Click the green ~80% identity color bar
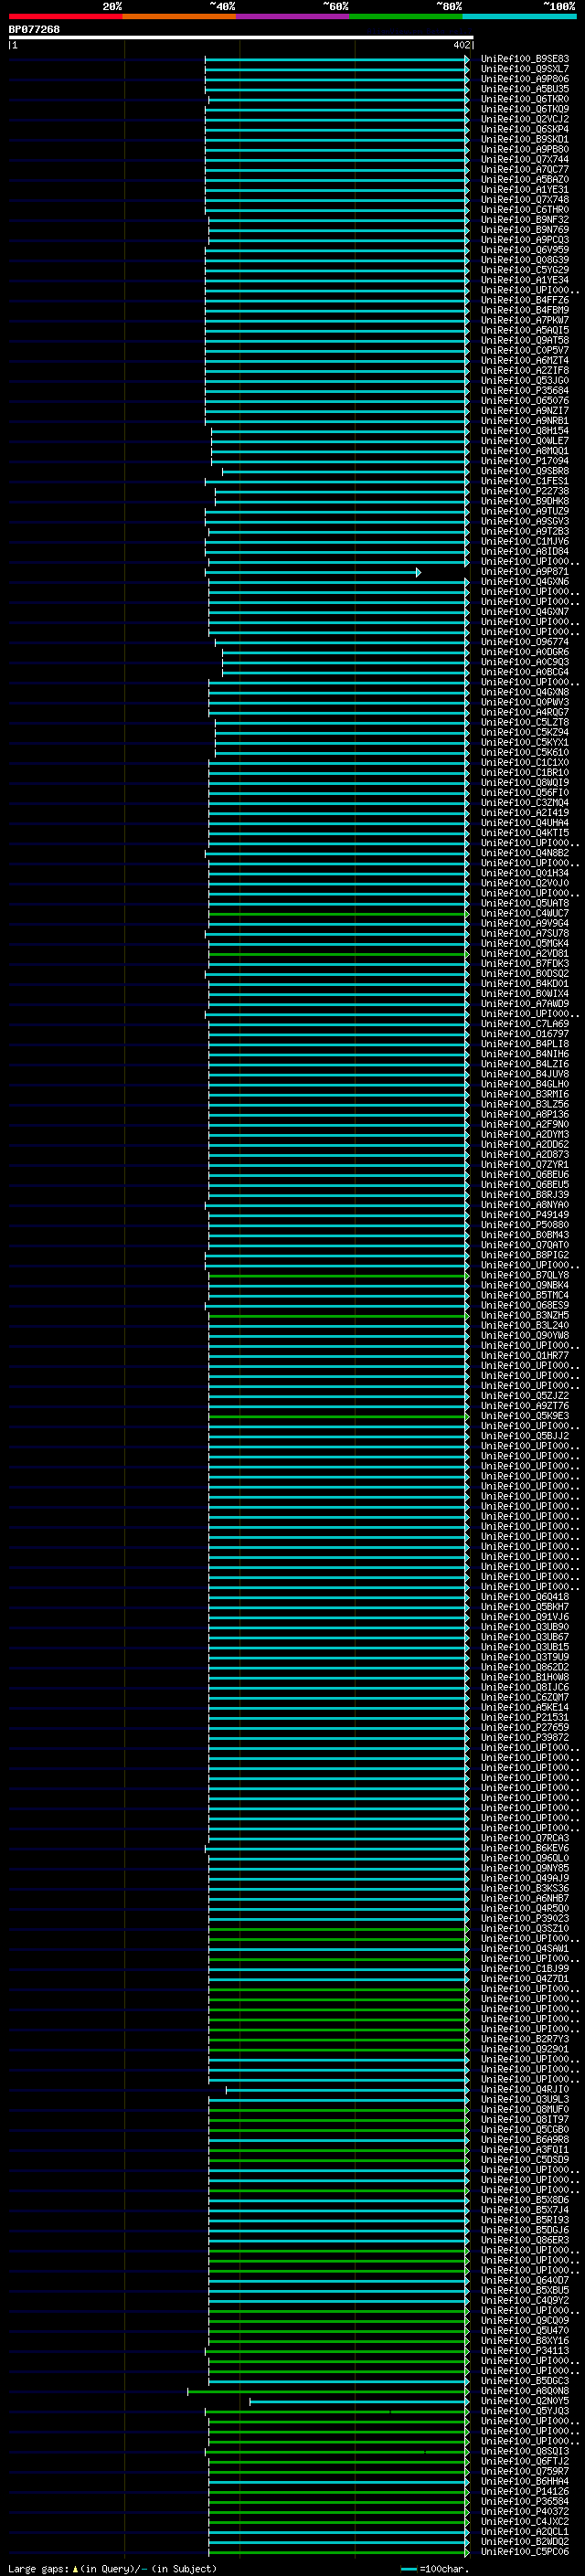 point(406,16)
